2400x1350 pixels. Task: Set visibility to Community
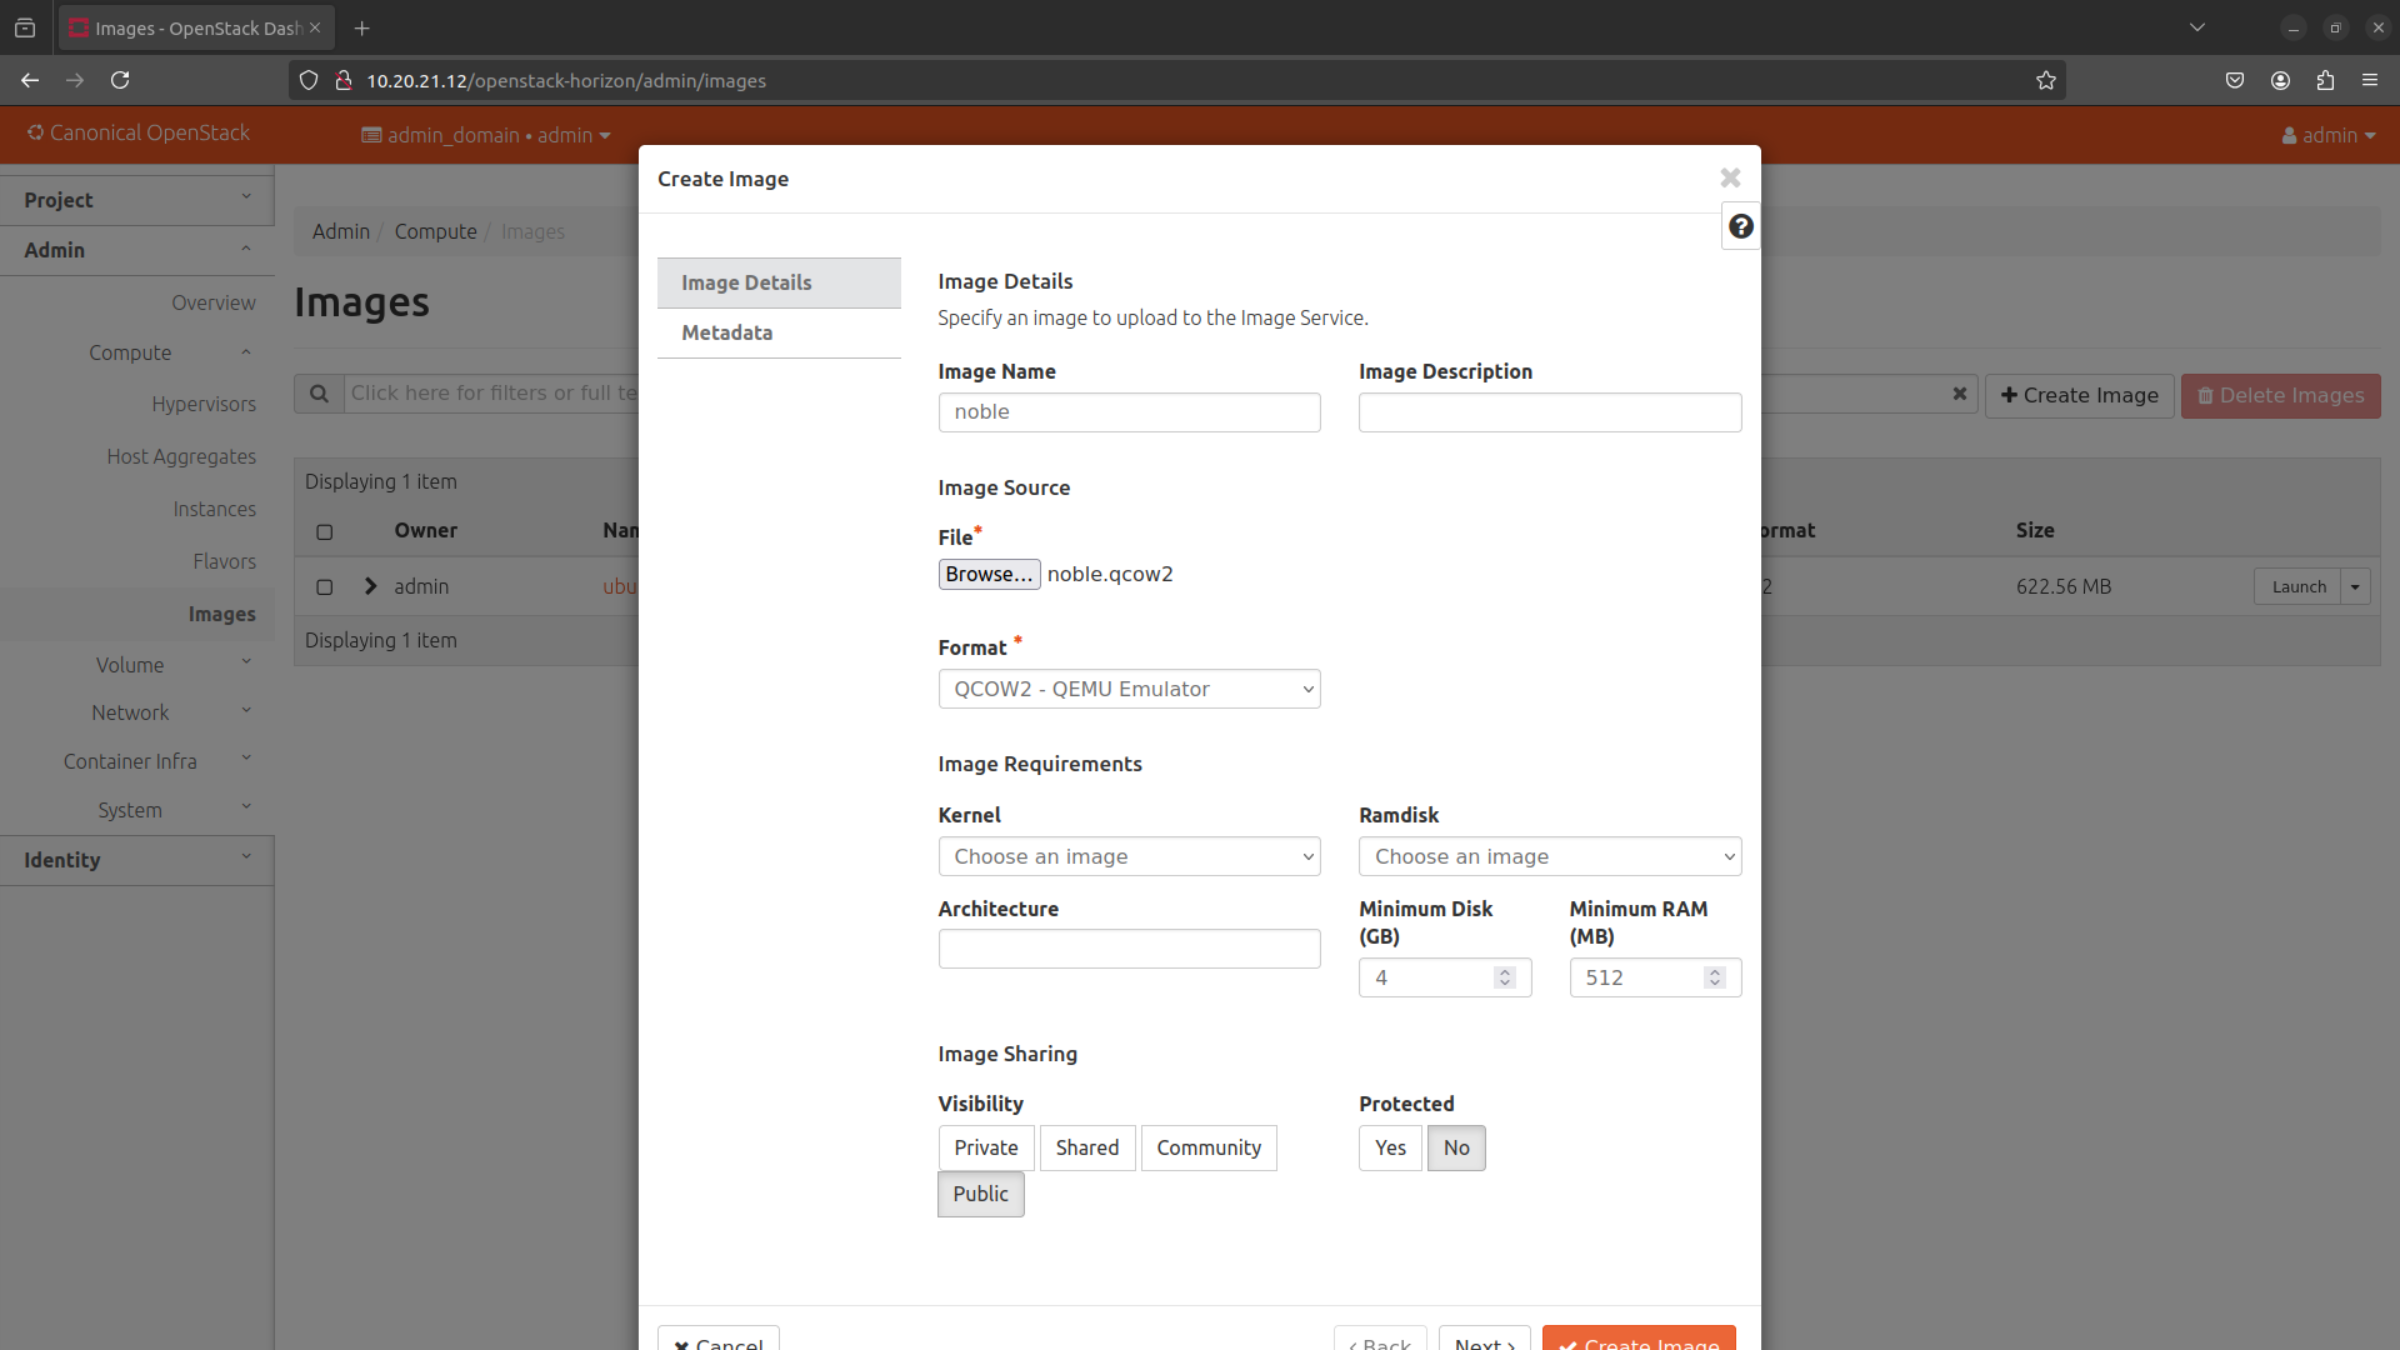(1209, 1148)
